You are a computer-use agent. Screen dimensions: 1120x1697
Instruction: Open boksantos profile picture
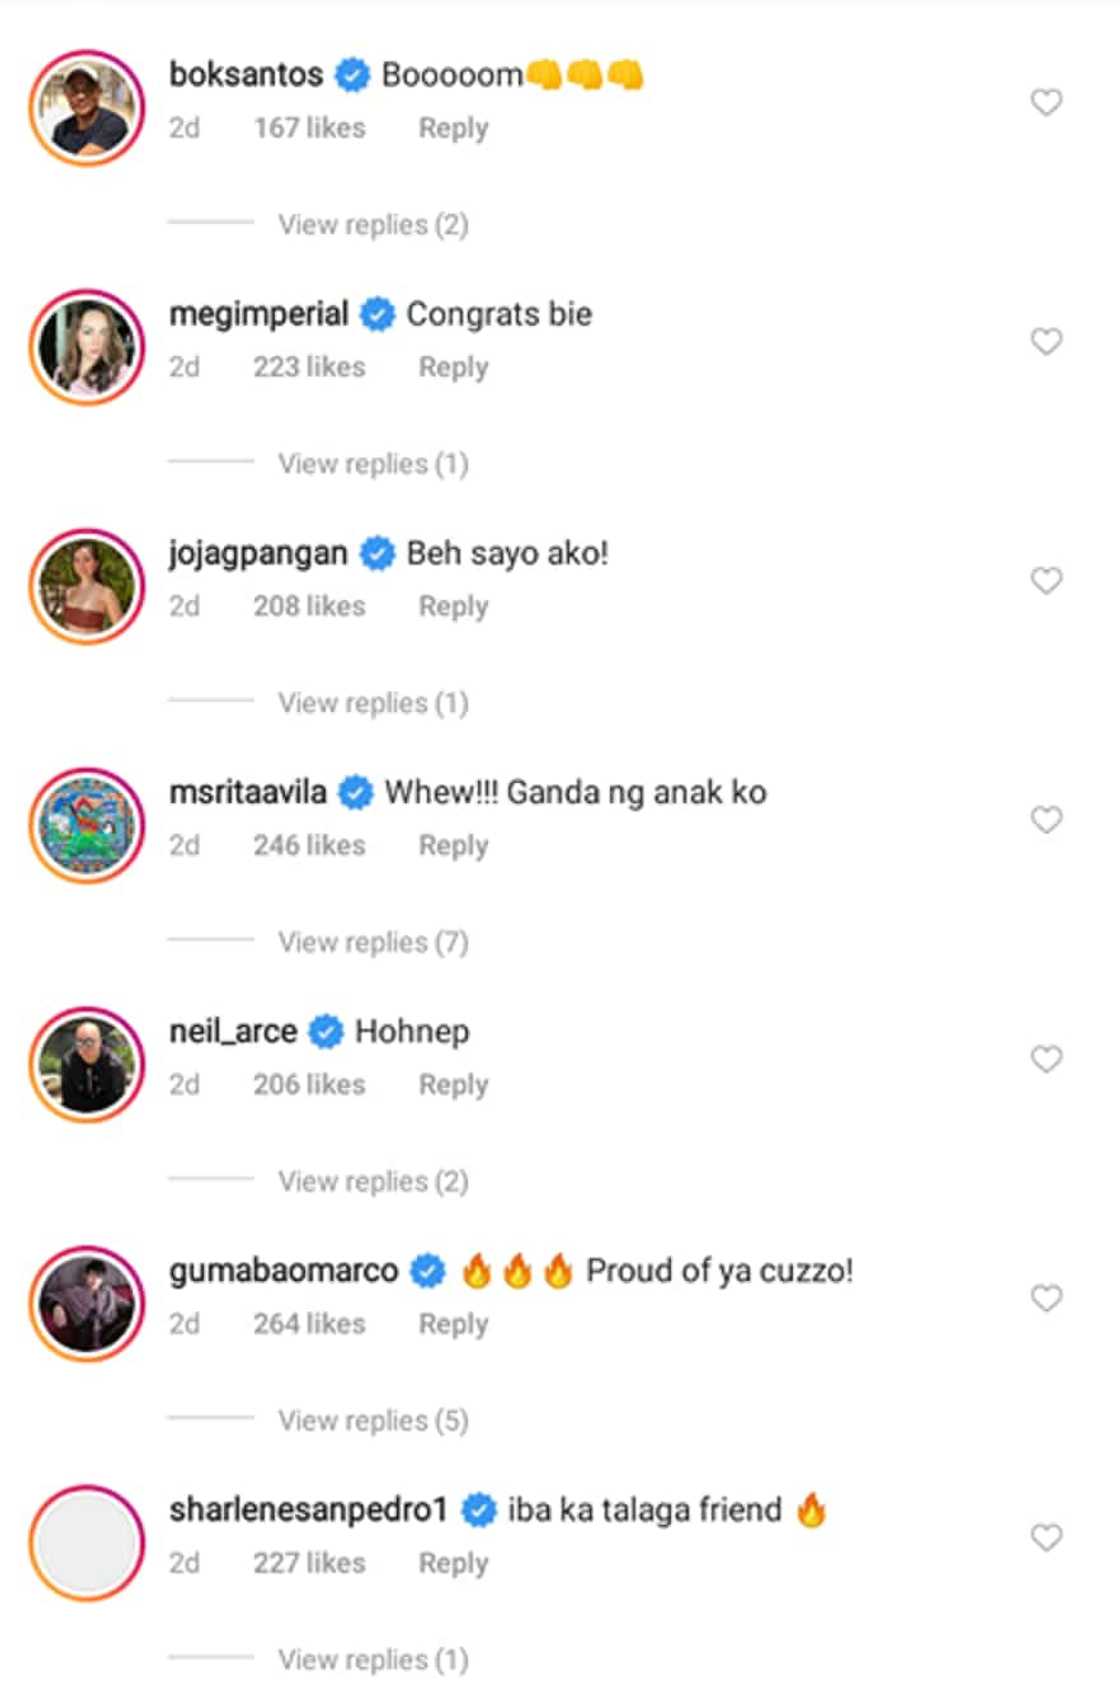87,108
